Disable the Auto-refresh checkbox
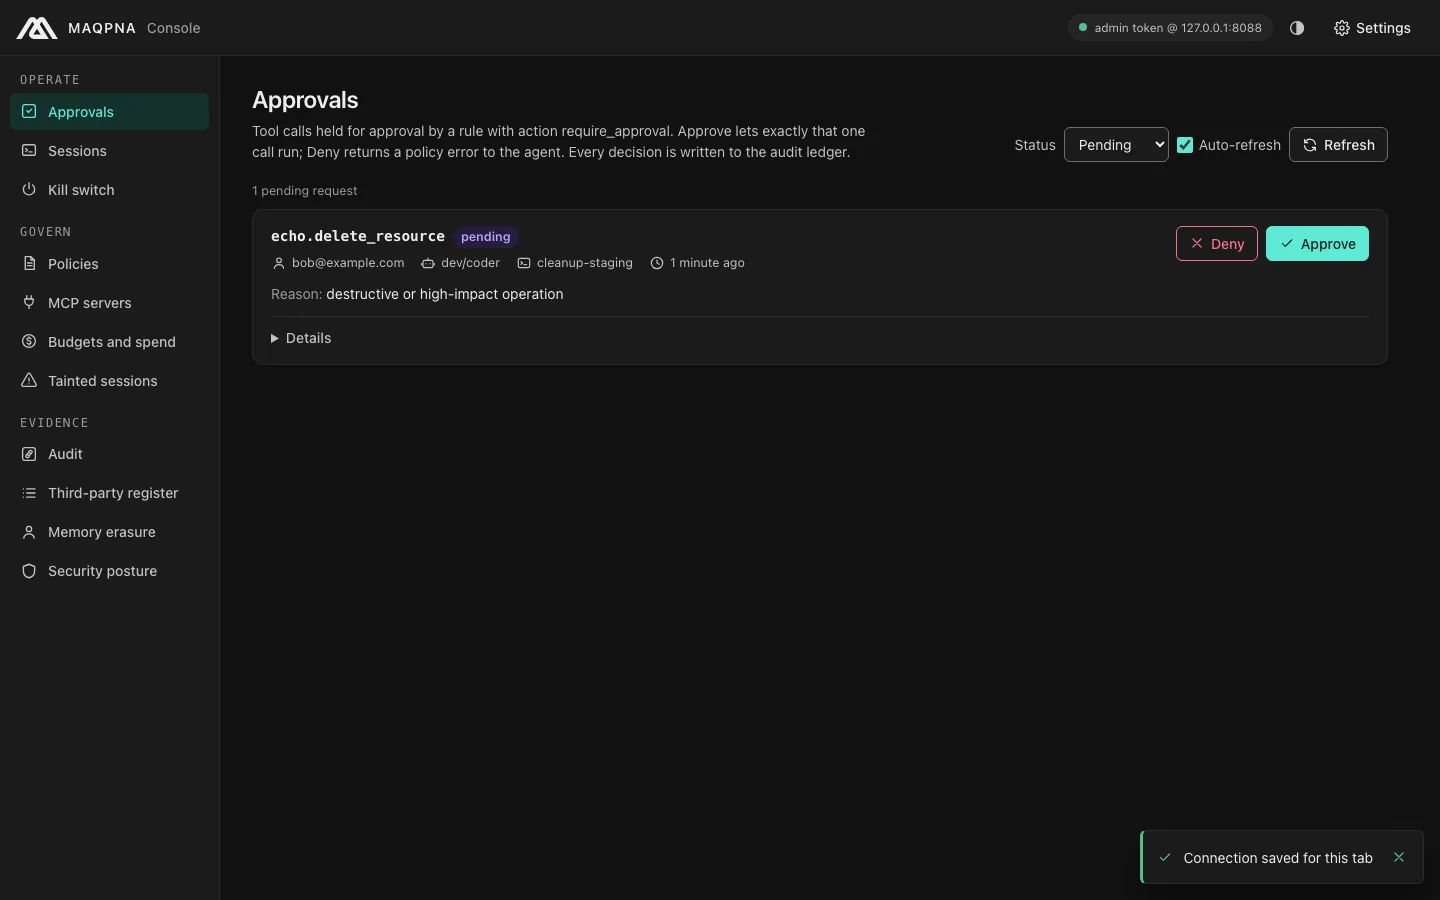The image size is (1440, 900). [x=1185, y=145]
